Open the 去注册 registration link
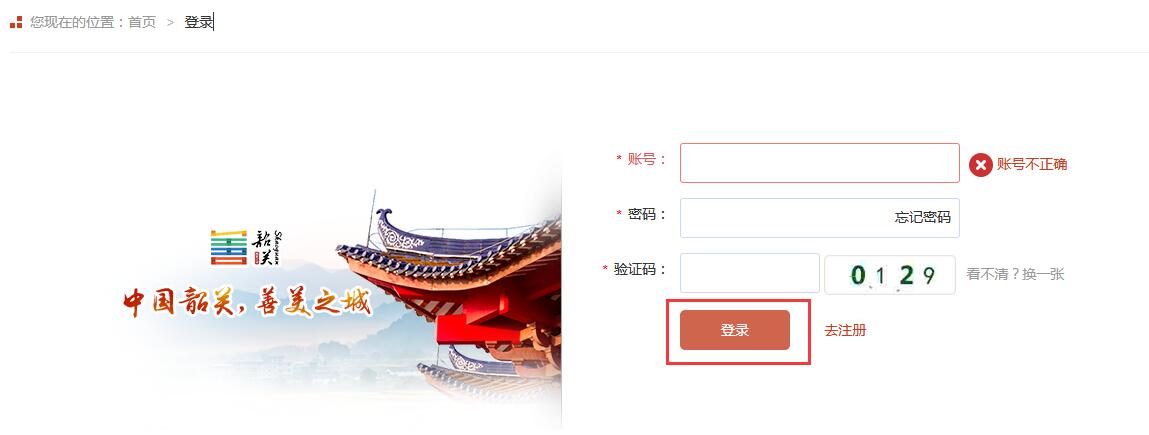 pyautogui.click(x=845, y=330)
